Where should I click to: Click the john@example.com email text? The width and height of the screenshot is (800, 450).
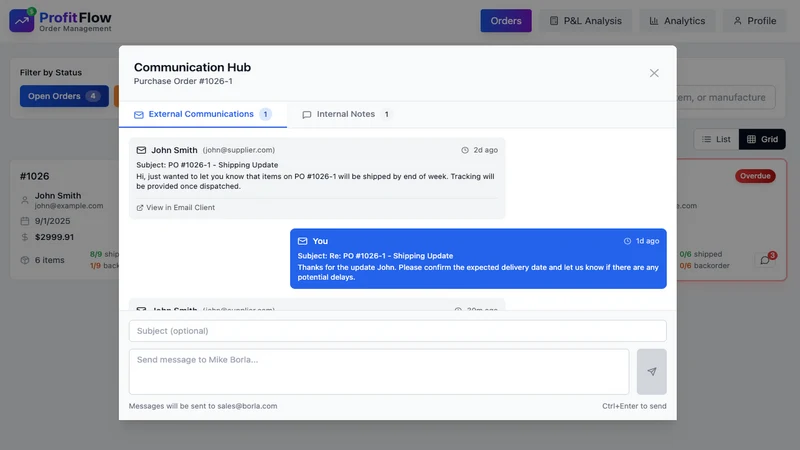coord(69,206)
